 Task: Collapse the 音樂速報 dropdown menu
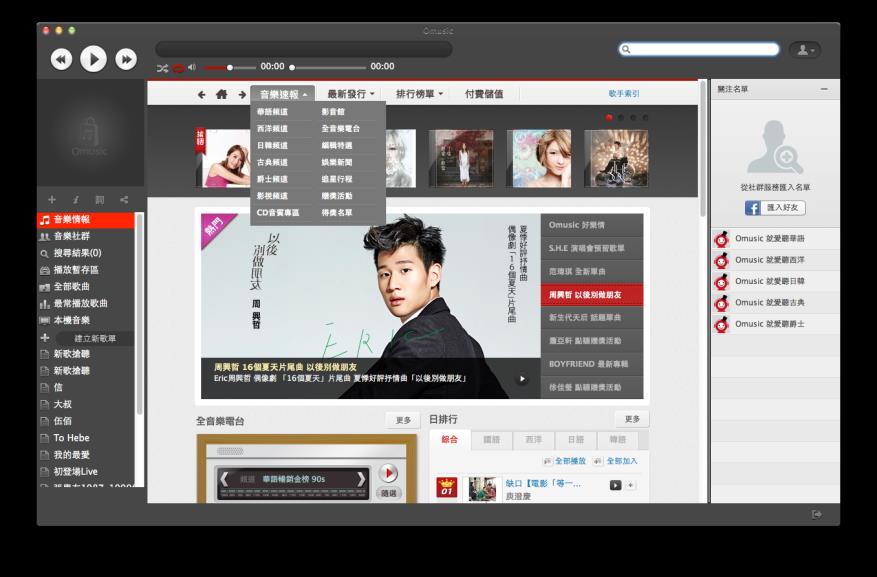[283, 94]
